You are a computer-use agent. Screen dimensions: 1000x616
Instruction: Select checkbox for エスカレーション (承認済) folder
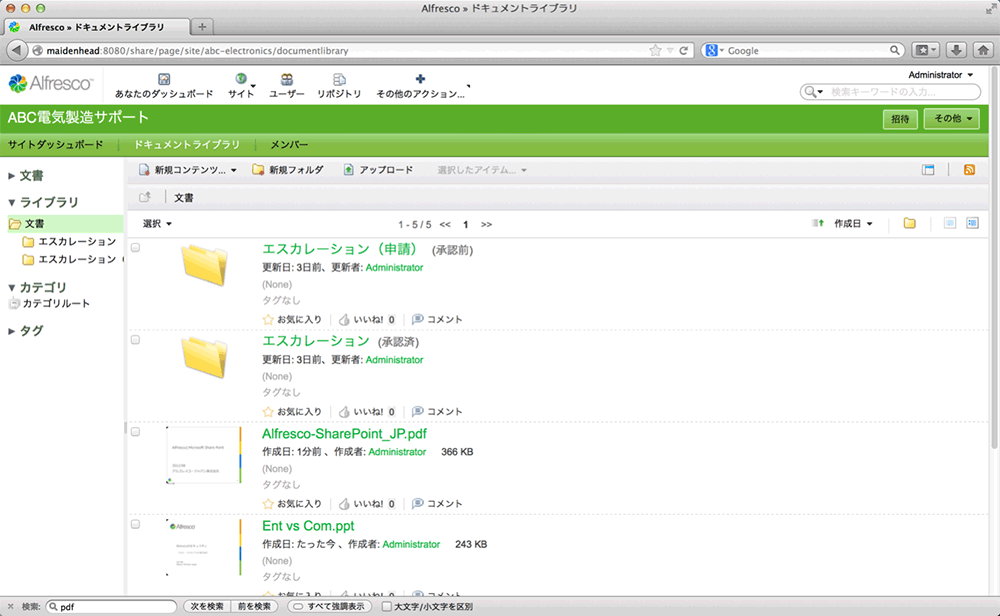(135, 340)
